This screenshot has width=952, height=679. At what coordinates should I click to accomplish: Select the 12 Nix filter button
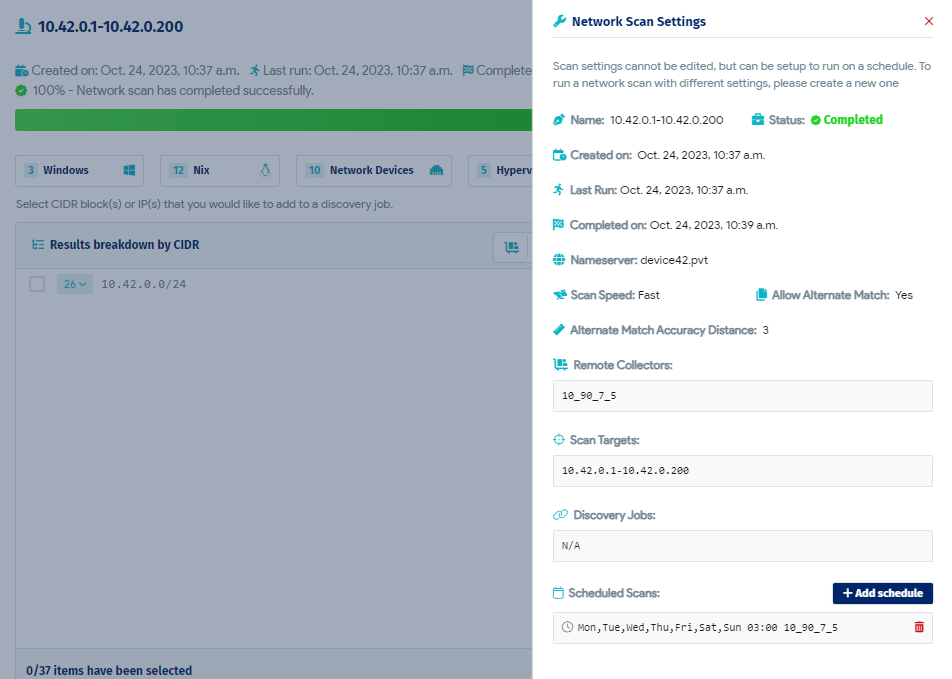[x=220, y=171]
